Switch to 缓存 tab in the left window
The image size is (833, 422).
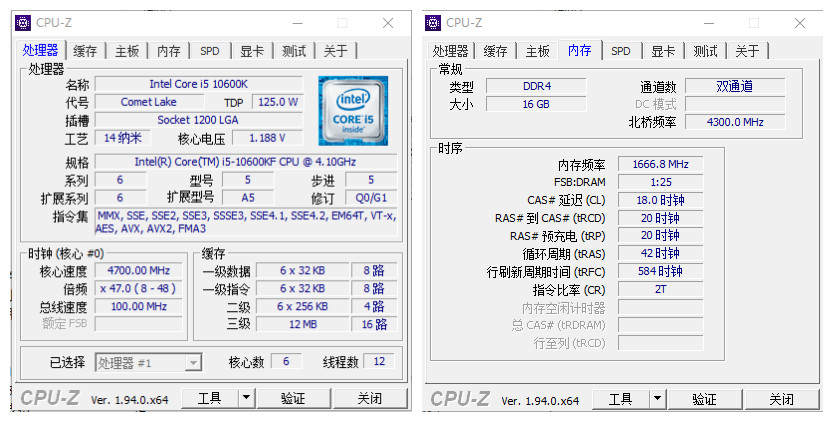(85, 51)
